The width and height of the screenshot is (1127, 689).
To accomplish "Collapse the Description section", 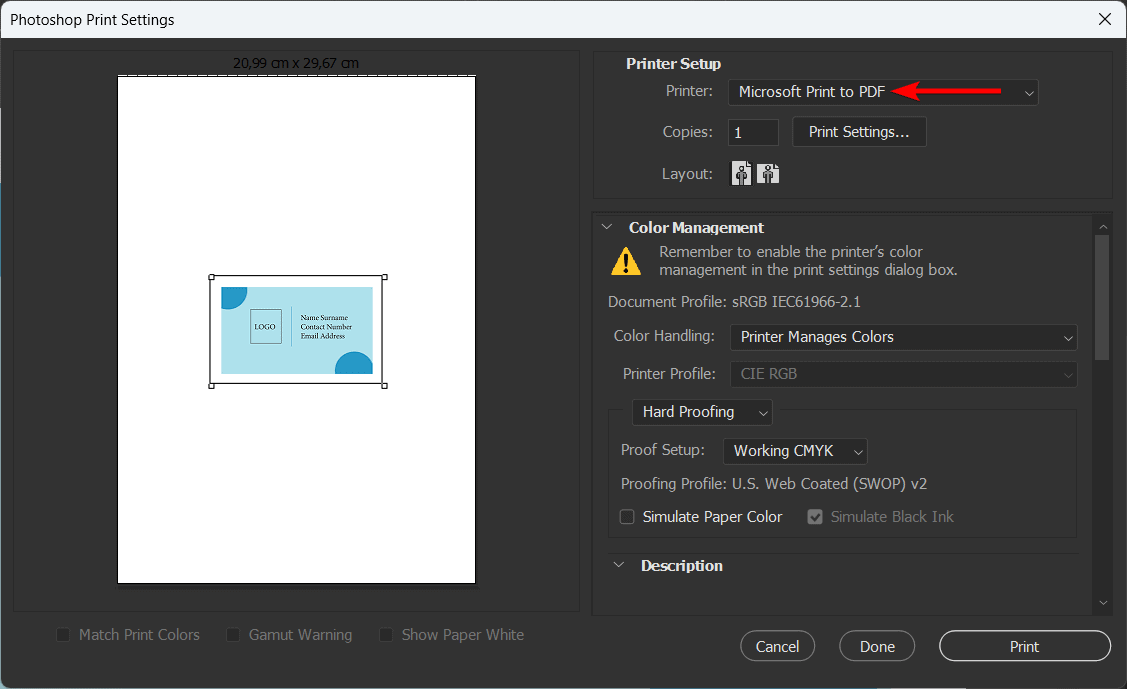I will coord(619,565).
